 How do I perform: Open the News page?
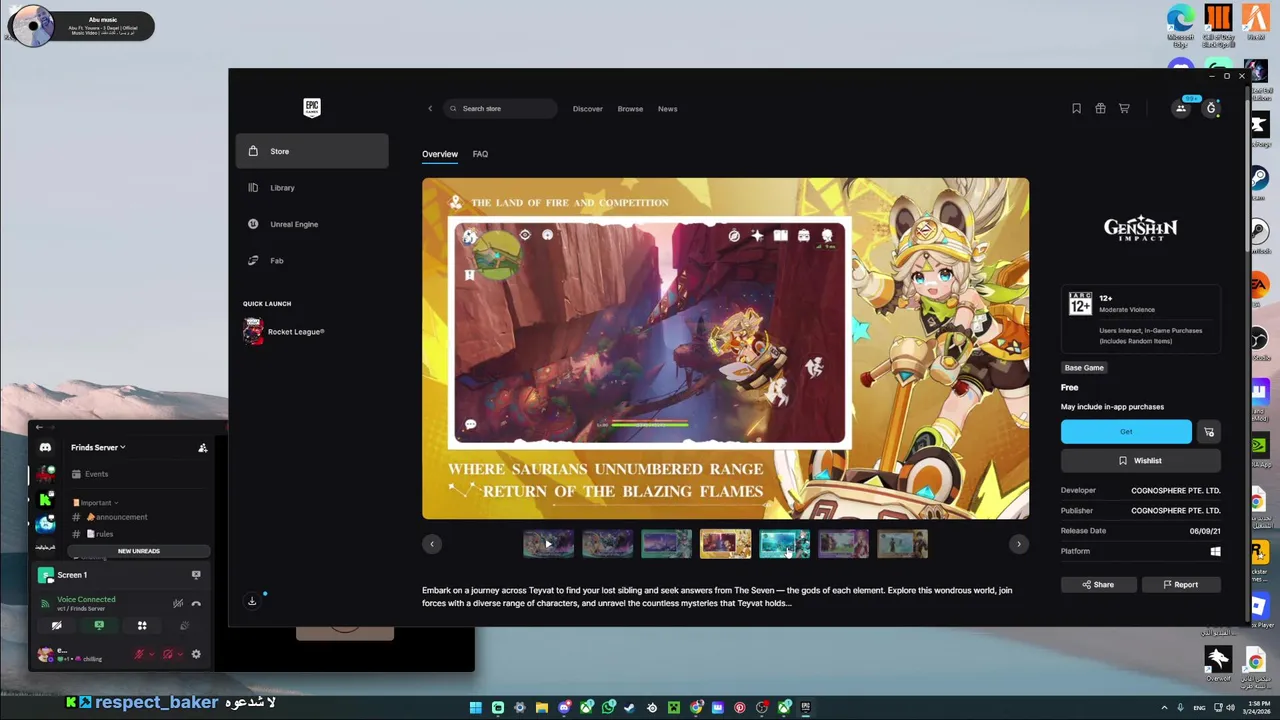(668, 108)
